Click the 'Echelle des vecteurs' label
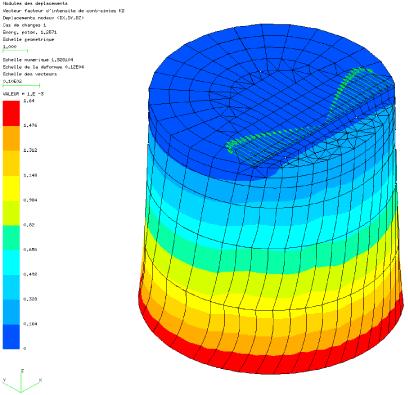The height and width of the screenshot is (395, 408). (x=30, y=74)
